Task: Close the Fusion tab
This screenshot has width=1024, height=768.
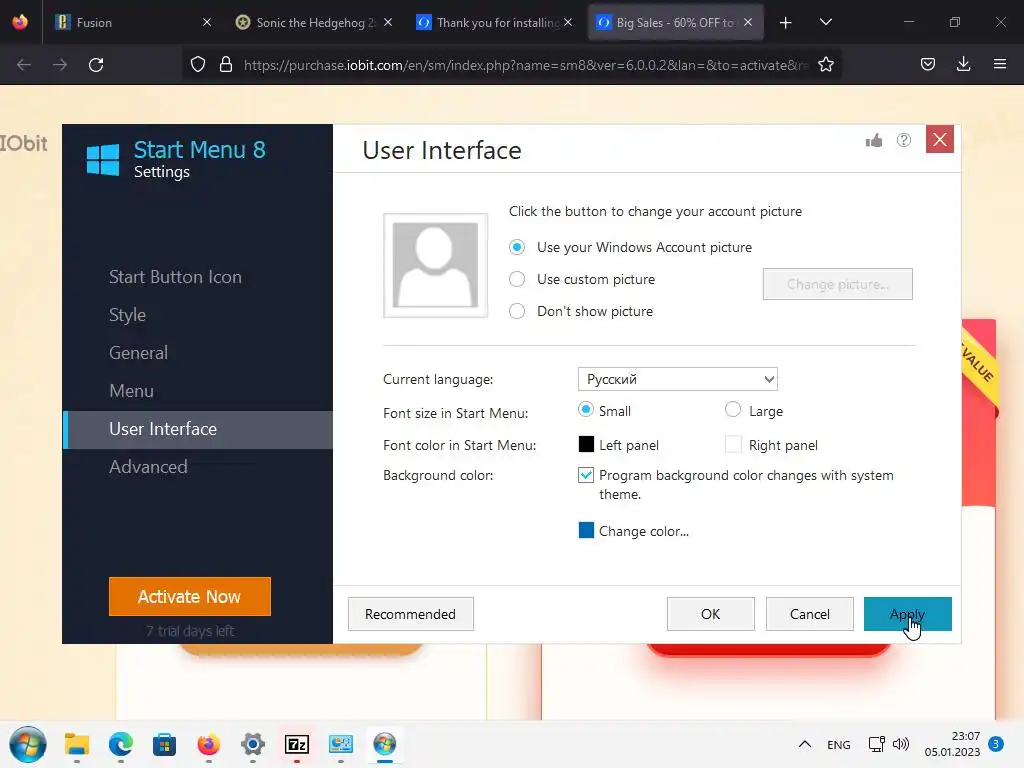Action: point(207,22)
